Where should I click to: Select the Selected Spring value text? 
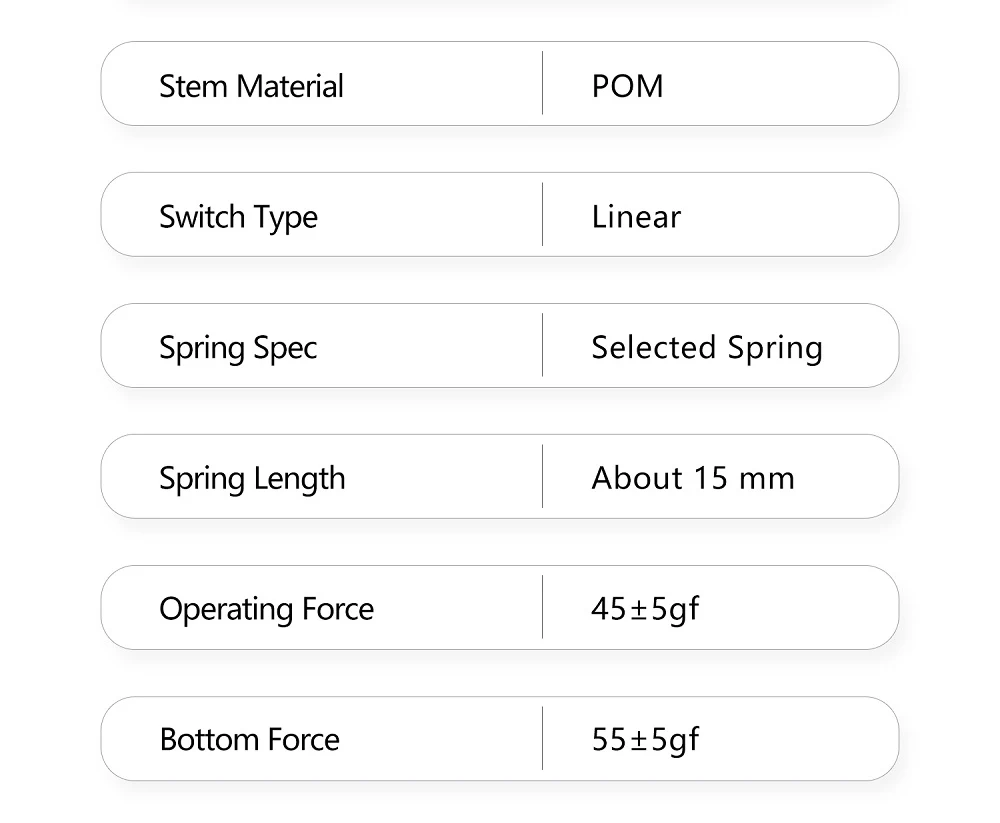click(x=707, y=348)
